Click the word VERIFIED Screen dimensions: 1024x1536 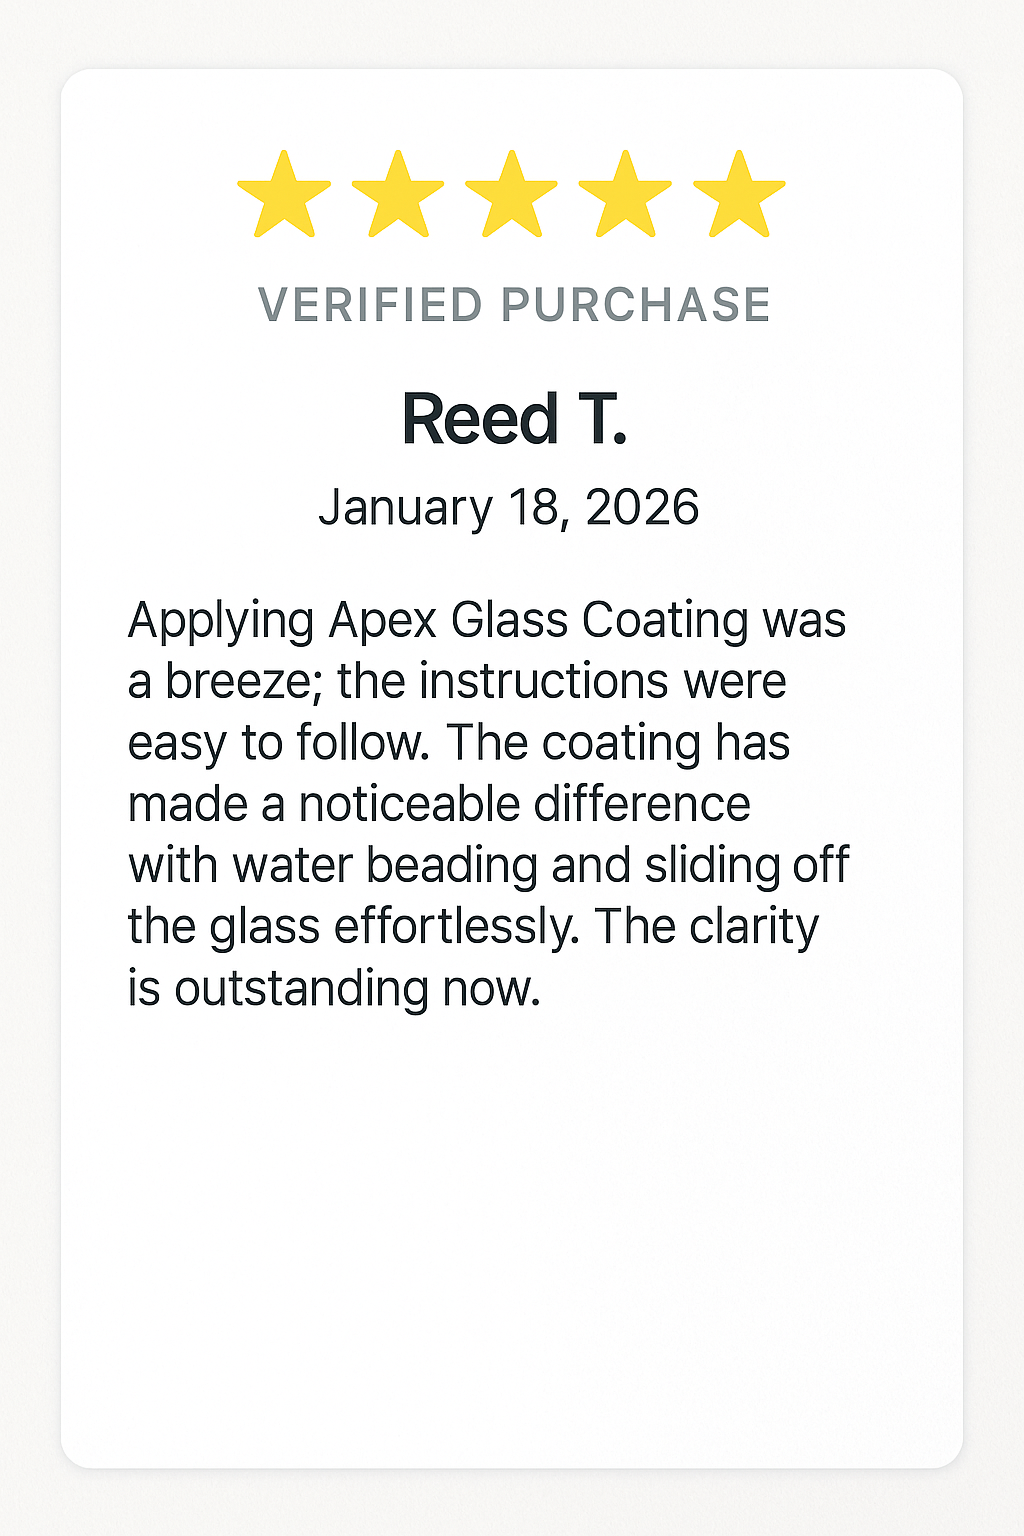[371, 305]
